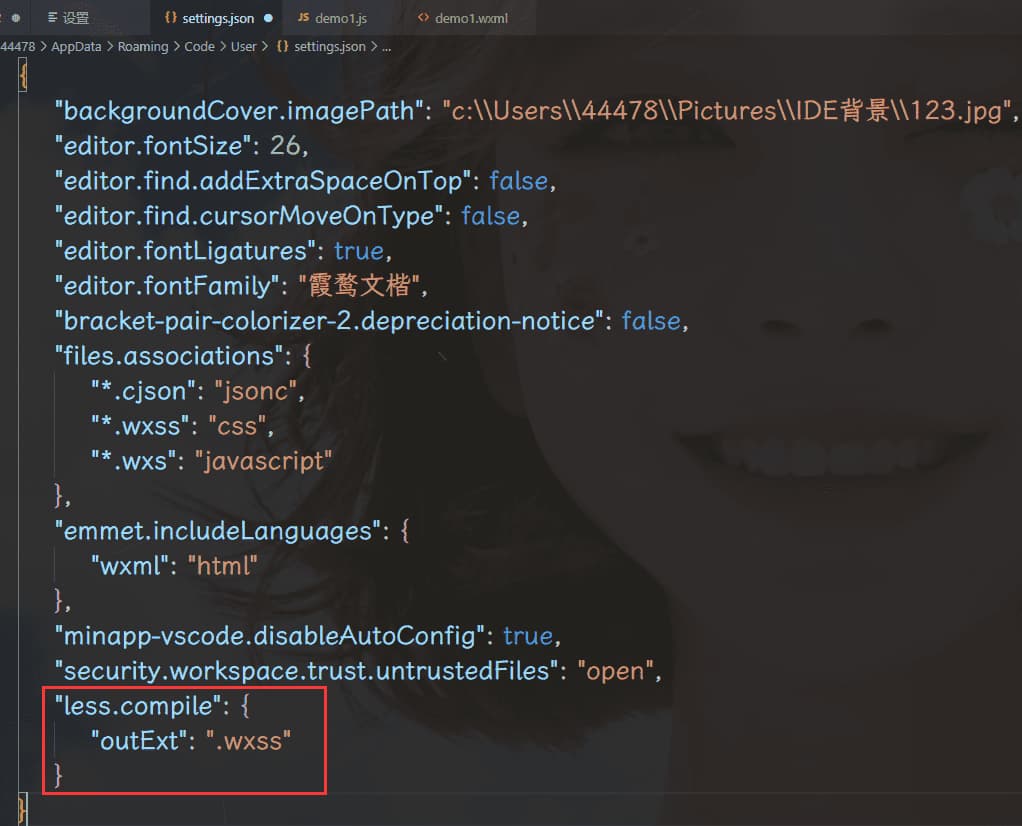The image size is (1022, 826).
Task: Expand the breadcrumb ellipsis after settings.json
Action: [x=386, y=46]
